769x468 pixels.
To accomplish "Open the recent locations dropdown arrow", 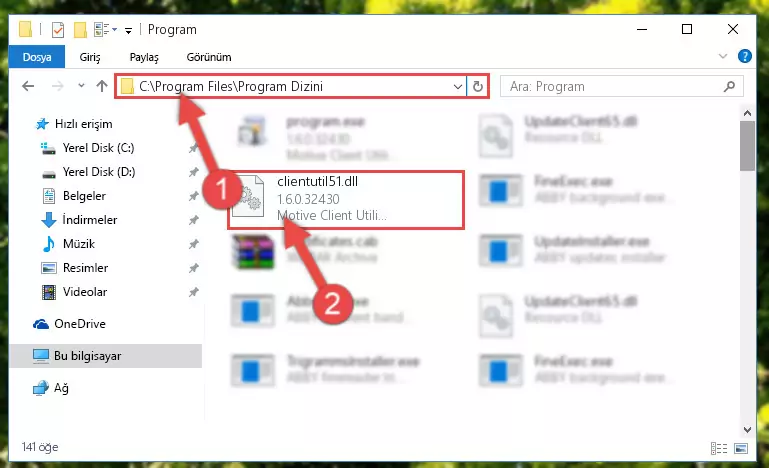I will tap(81, 86).
